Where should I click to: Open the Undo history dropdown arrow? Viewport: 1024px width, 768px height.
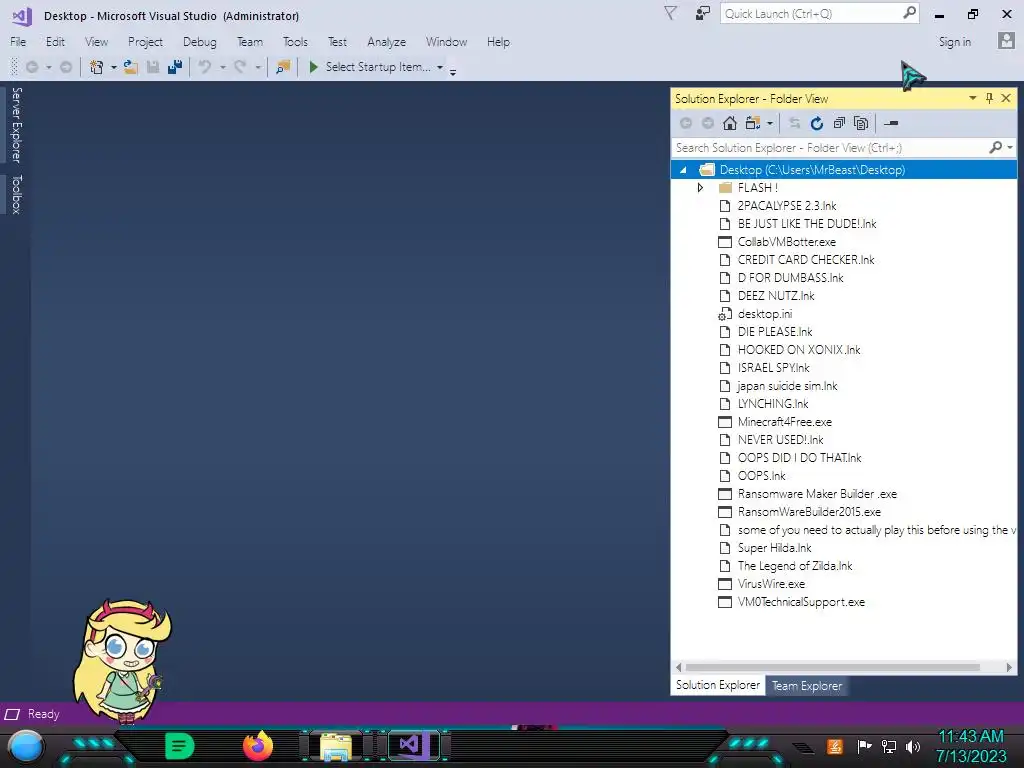(223, 67)
